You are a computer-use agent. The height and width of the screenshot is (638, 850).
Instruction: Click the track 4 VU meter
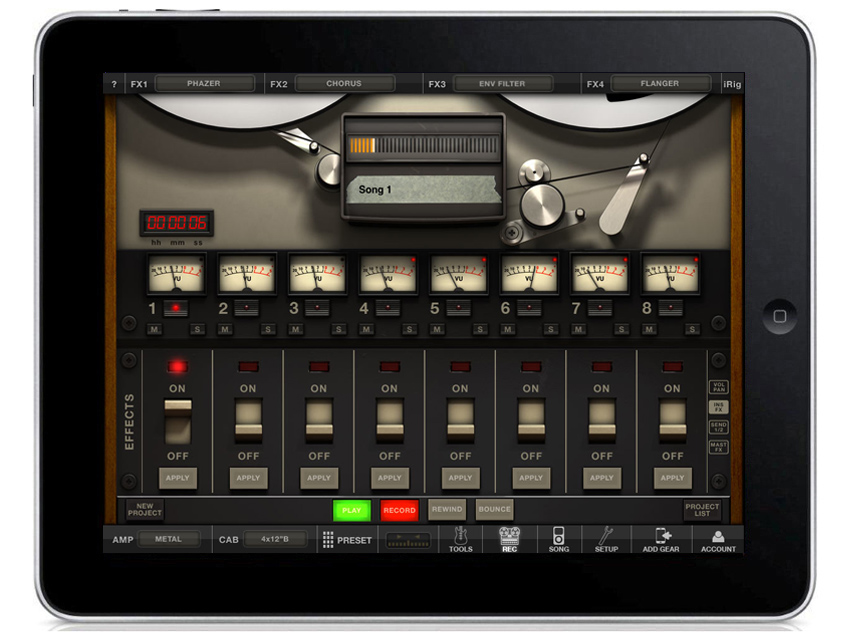coord(388,274)
